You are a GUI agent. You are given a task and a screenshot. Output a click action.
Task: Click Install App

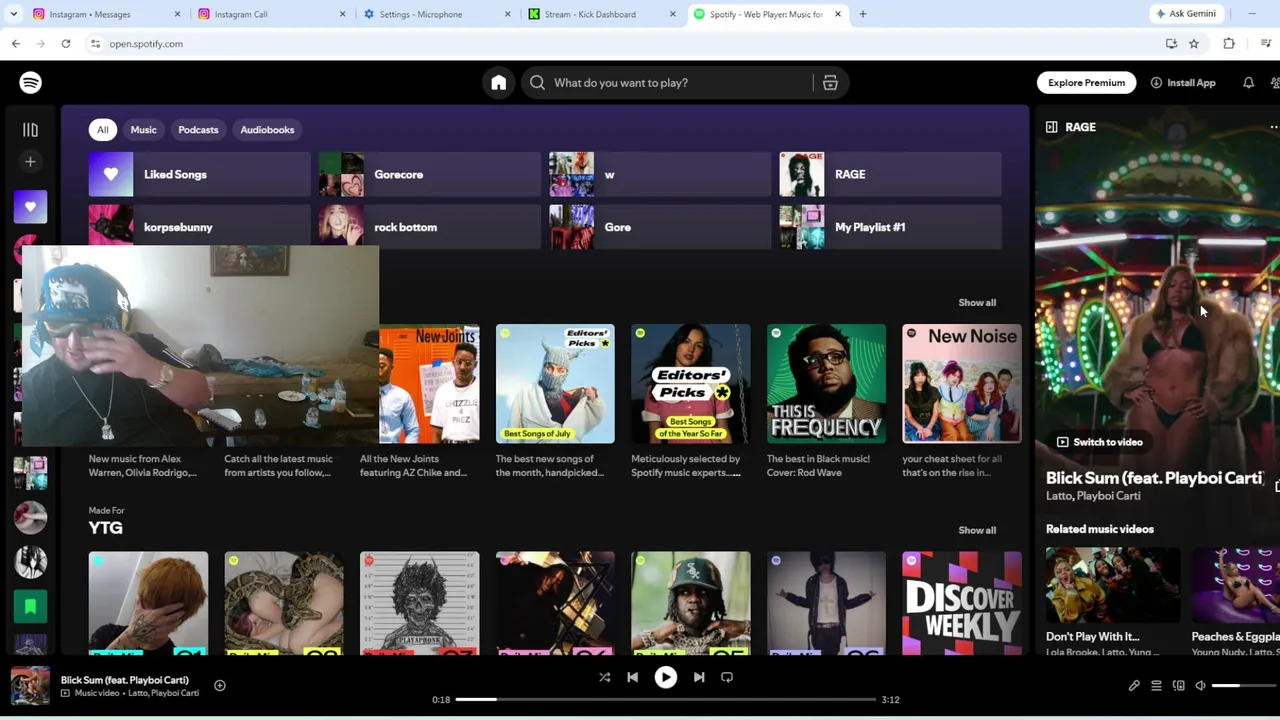click(x=1182, y=83)
